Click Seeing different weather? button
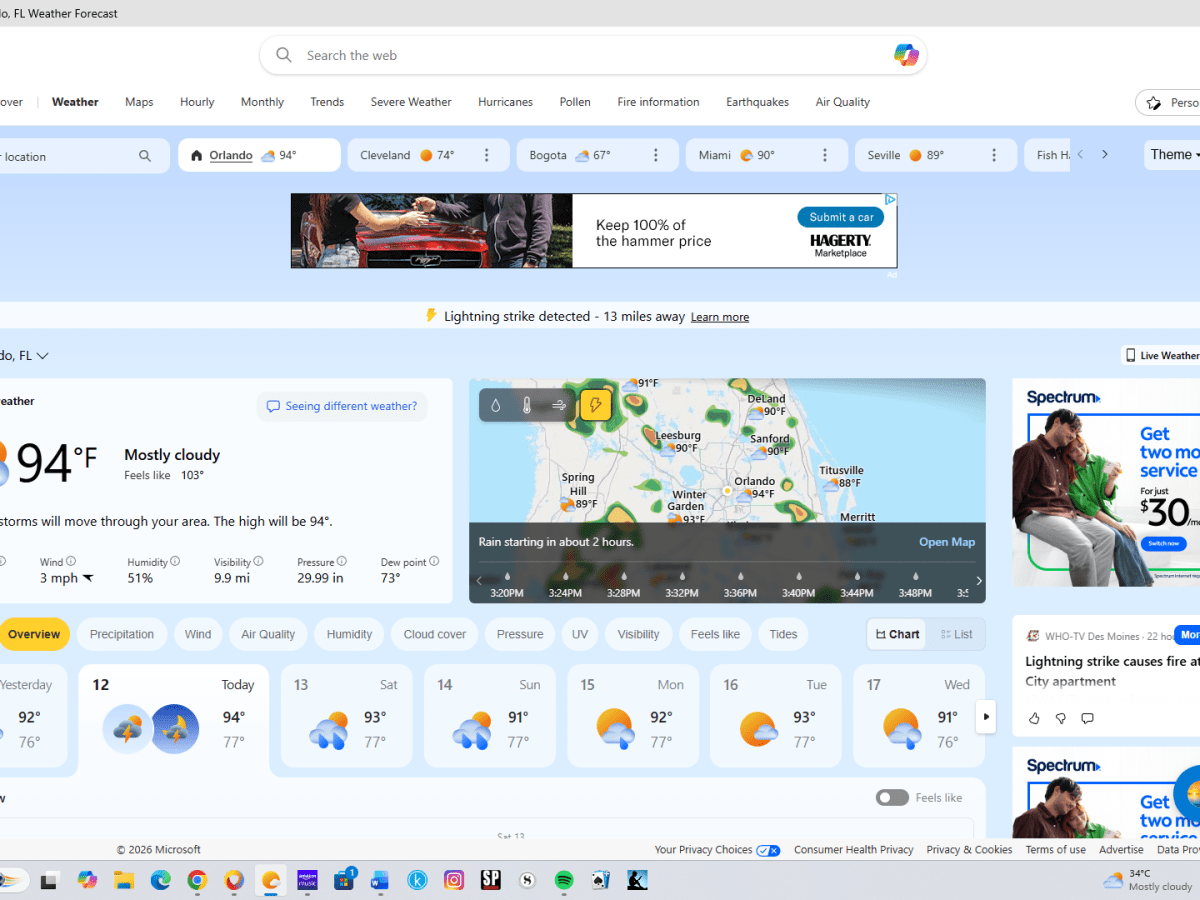 tap(342, 406)
